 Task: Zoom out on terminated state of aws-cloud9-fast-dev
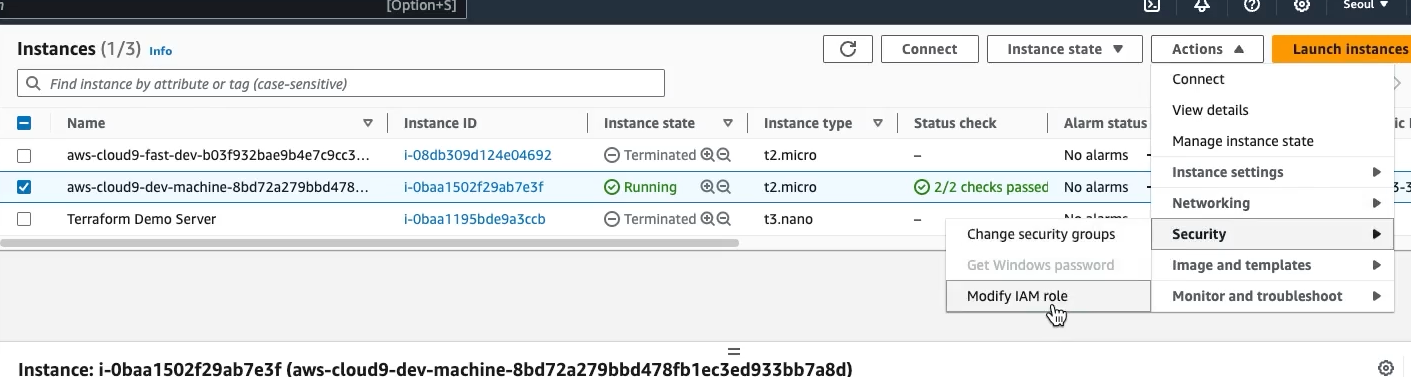(724, 155)
